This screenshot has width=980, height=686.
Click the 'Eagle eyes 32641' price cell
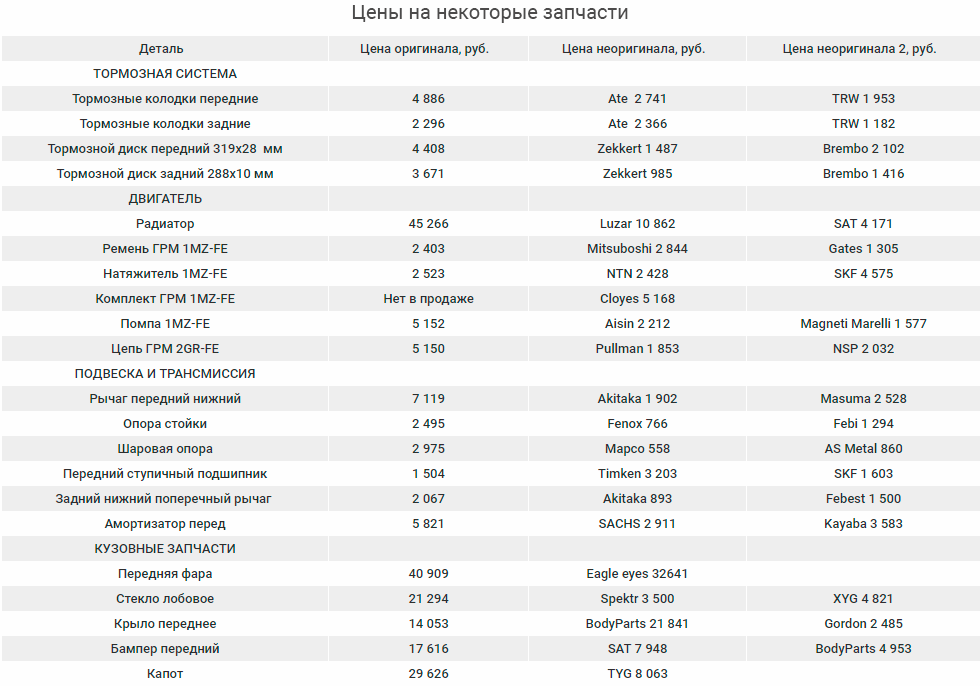637,574
